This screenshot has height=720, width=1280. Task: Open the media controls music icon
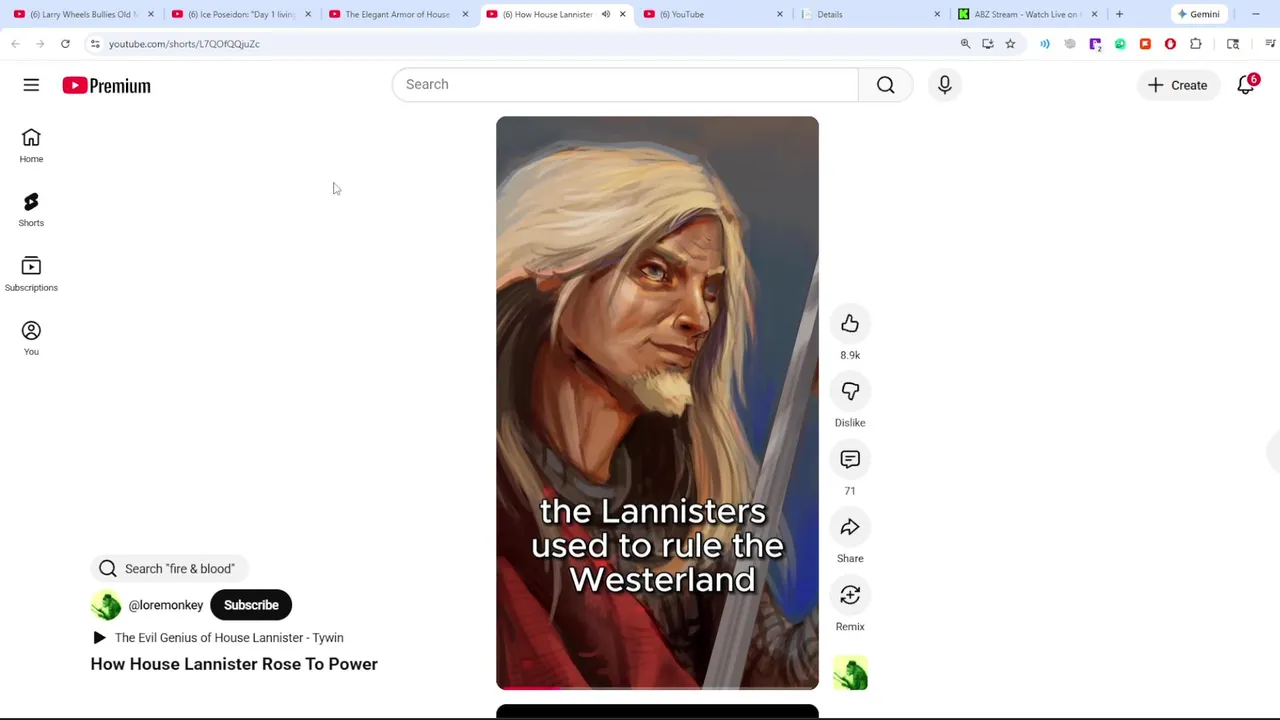[x=1270, y=44]
